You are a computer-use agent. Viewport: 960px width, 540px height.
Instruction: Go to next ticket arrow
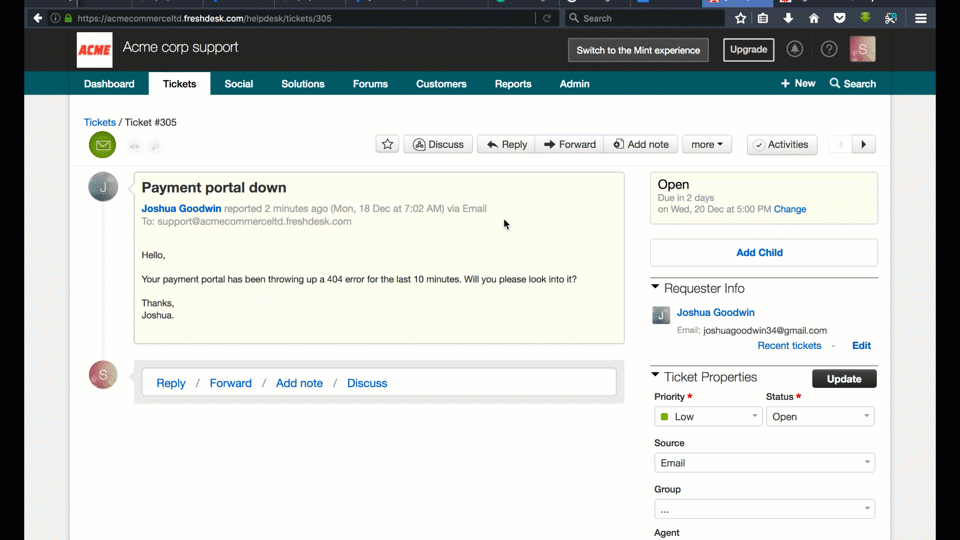[864, 144]
